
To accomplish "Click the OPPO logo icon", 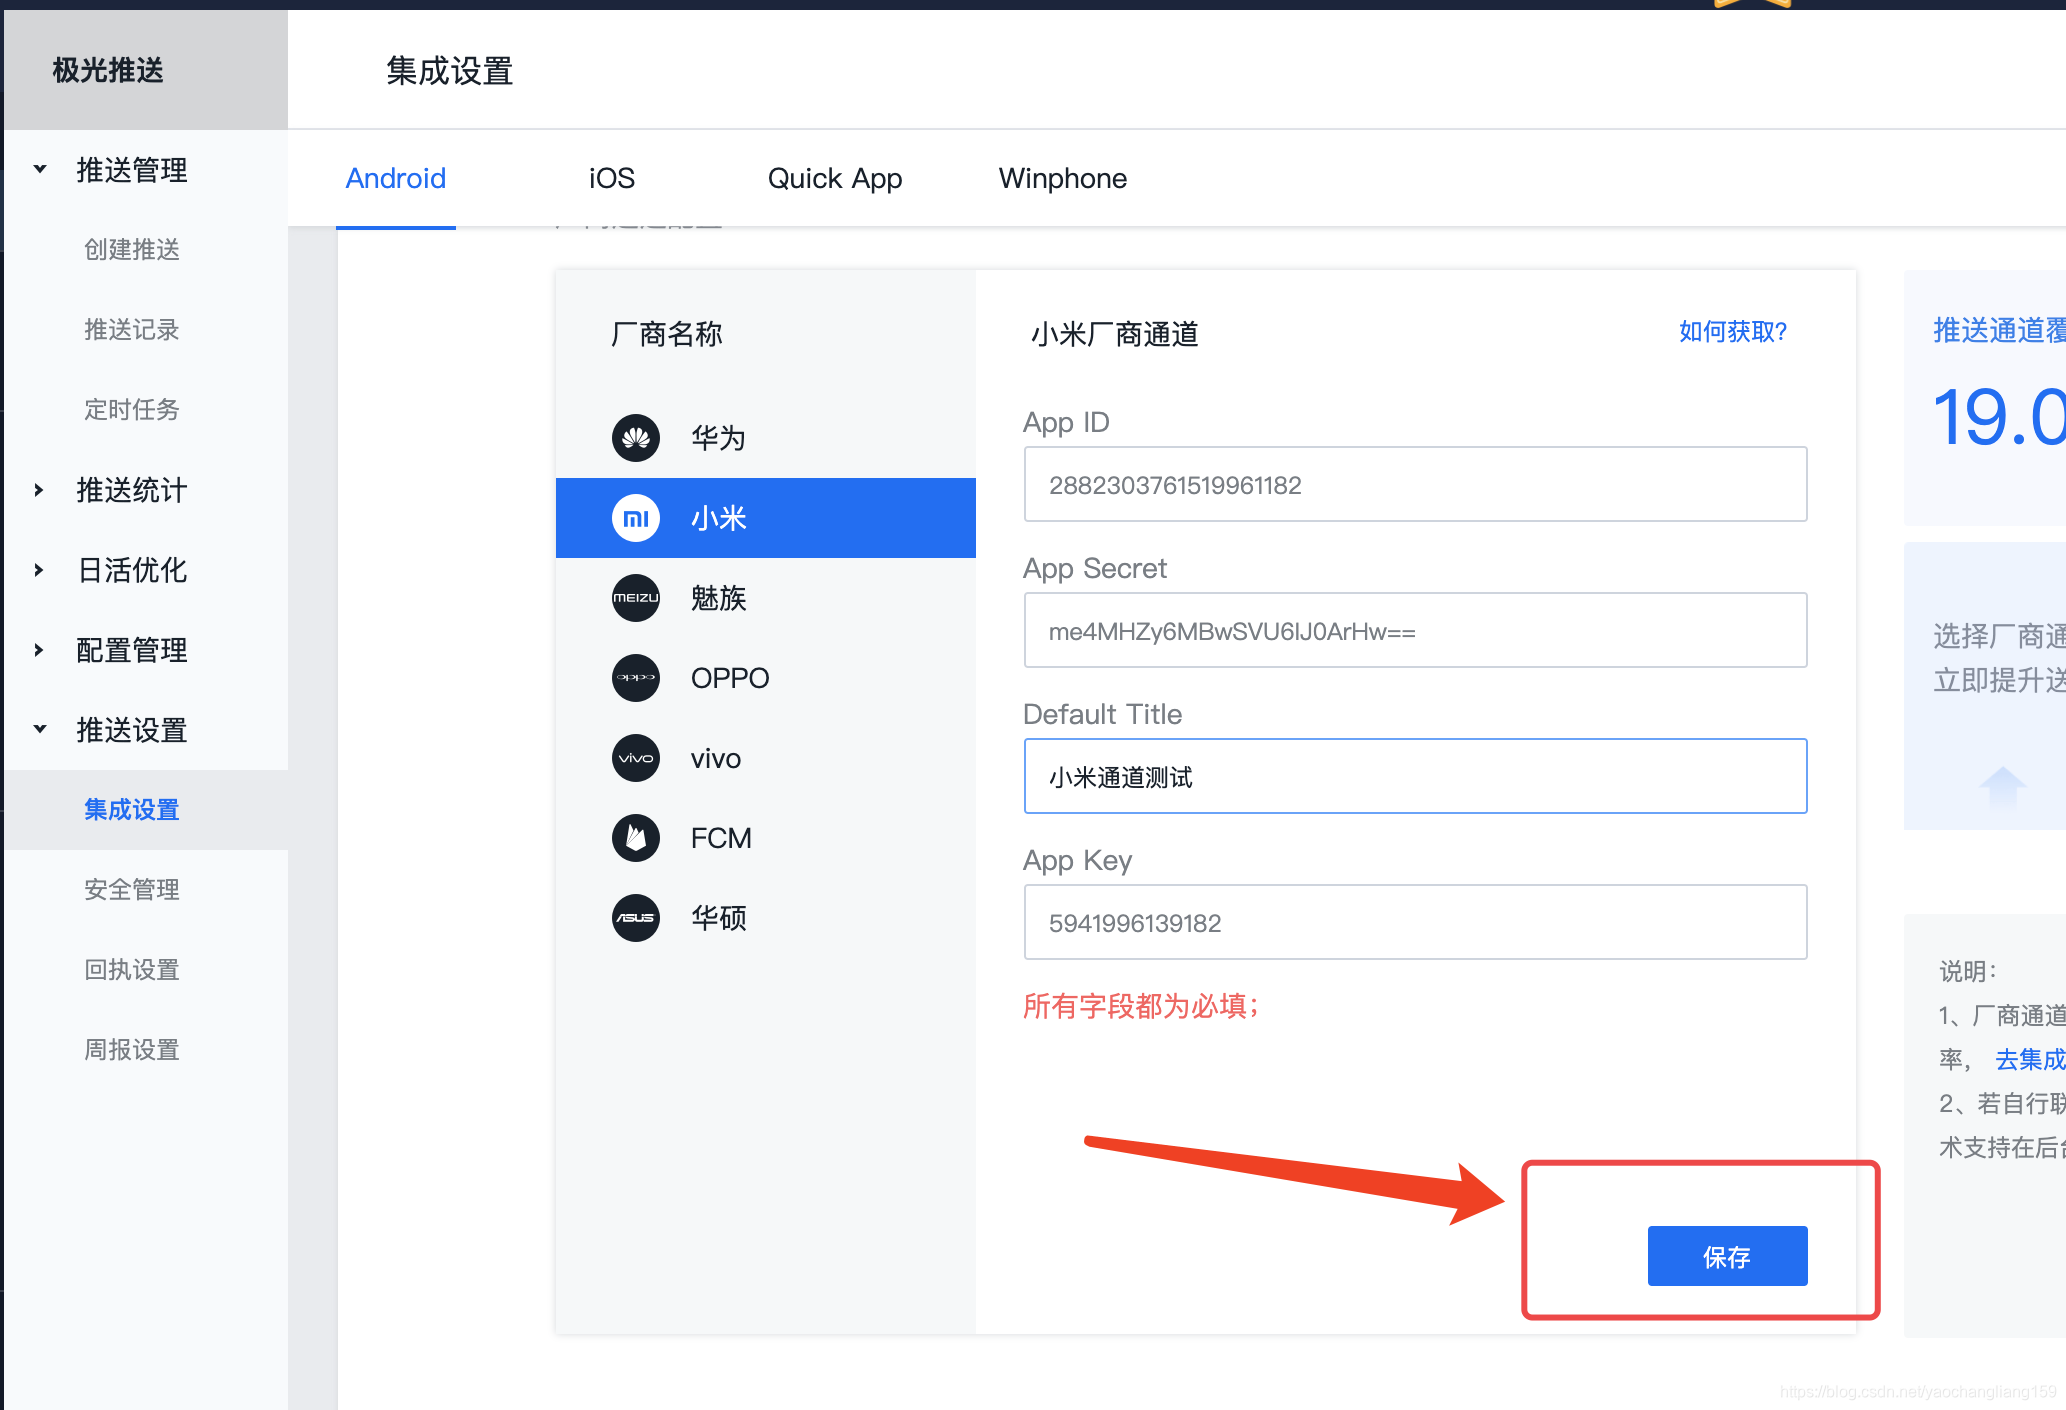I will pos(636,678).
